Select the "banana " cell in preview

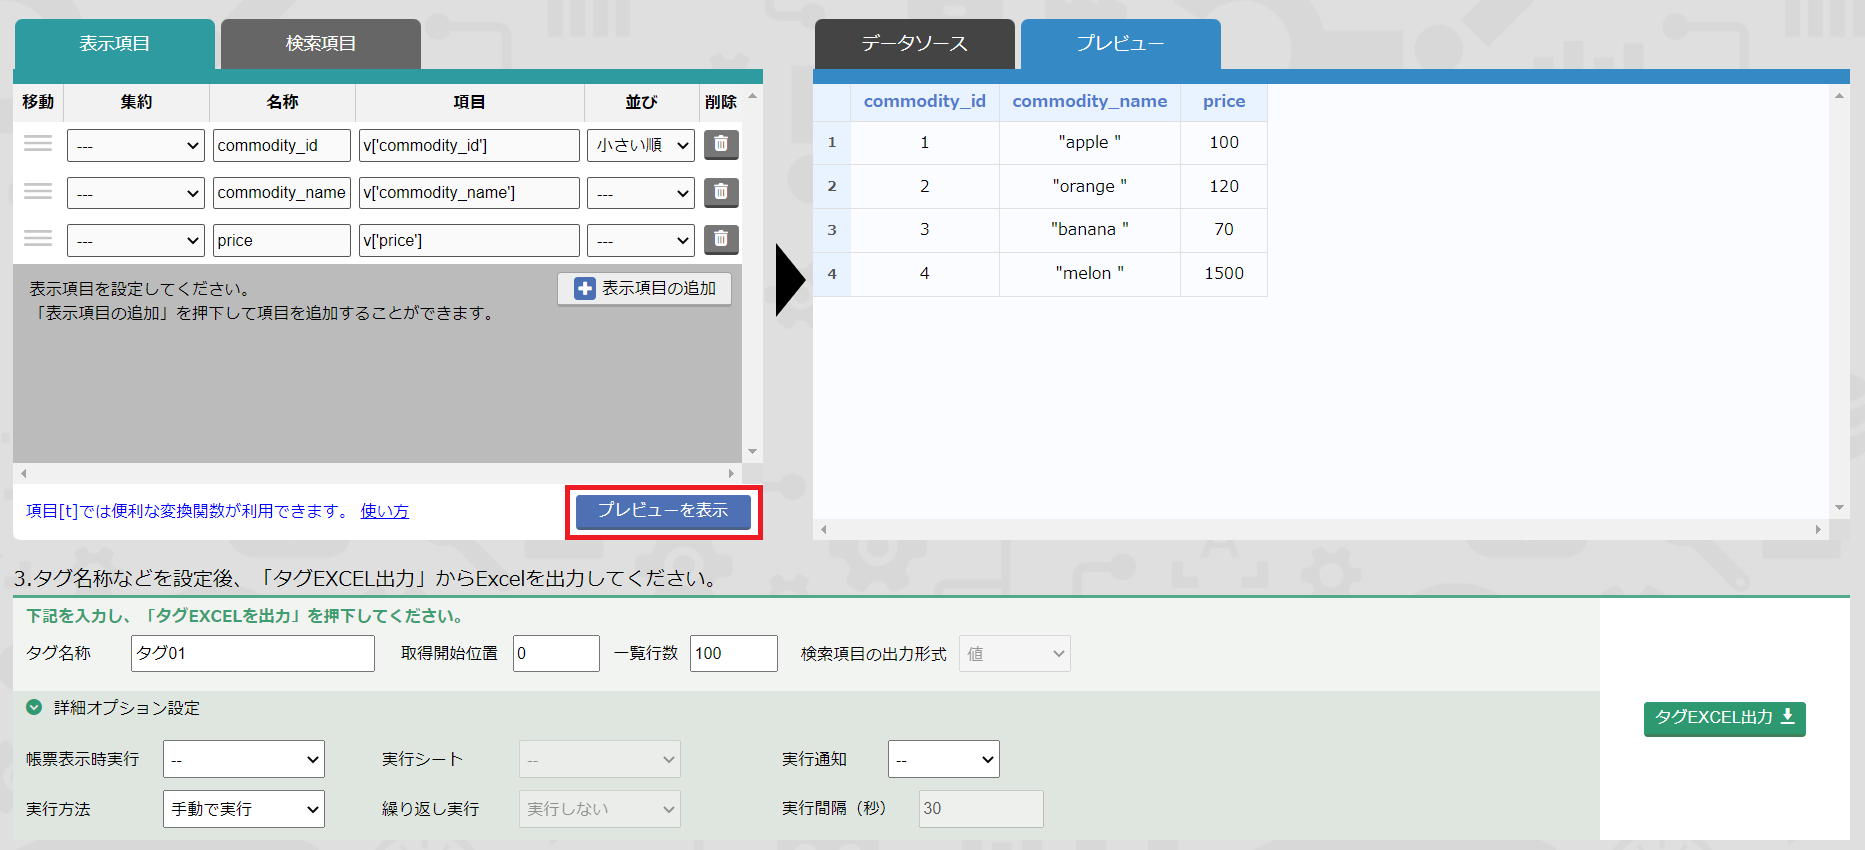point(1090,230)
